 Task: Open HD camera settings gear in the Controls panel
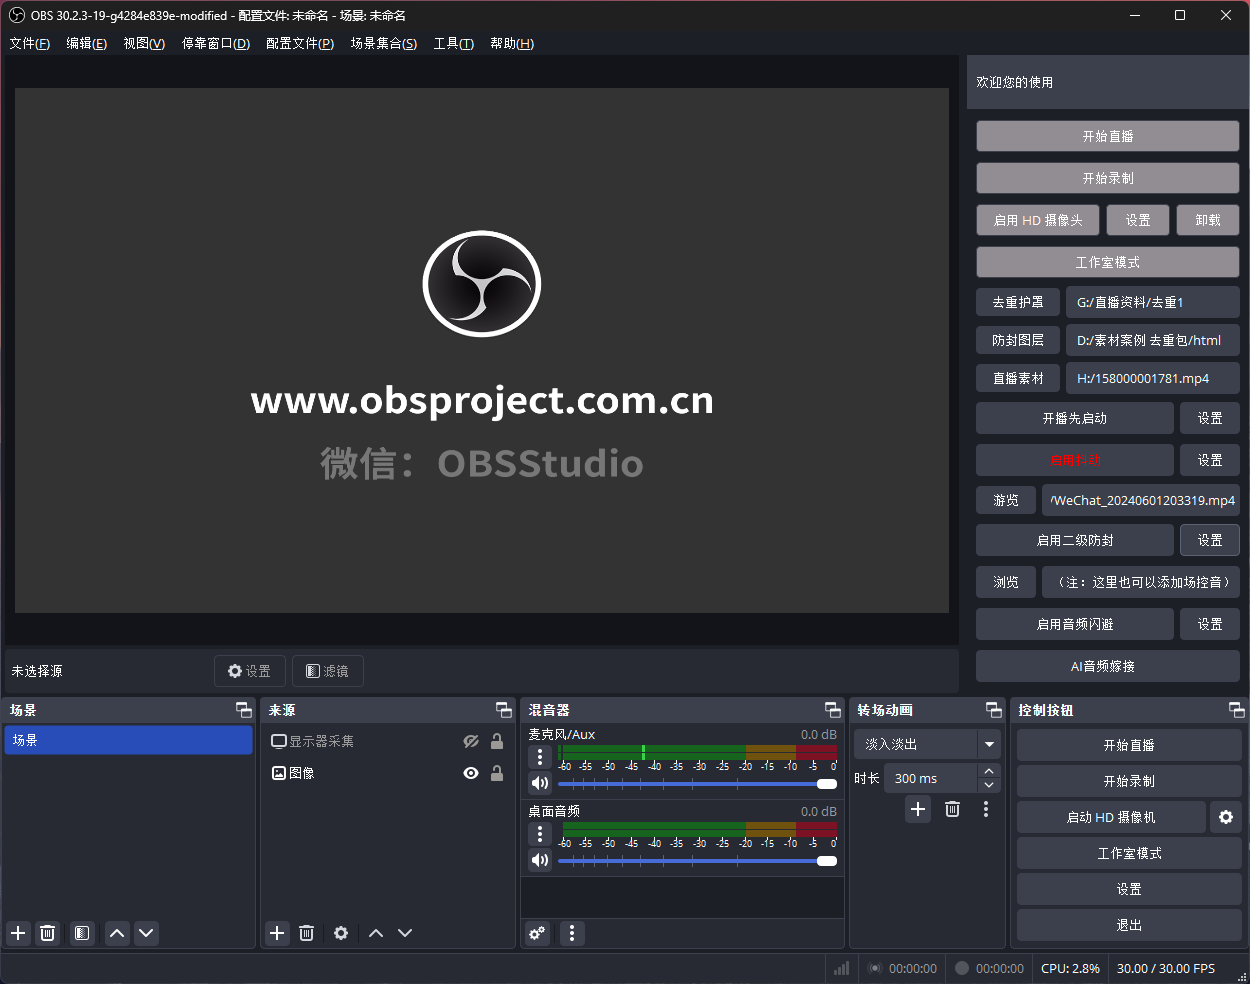coord(1226,817)
